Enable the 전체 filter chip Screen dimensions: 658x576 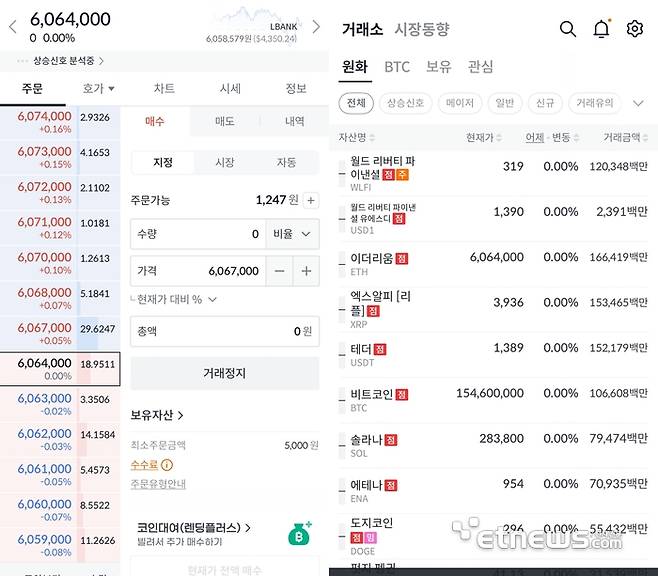(356, 103)
